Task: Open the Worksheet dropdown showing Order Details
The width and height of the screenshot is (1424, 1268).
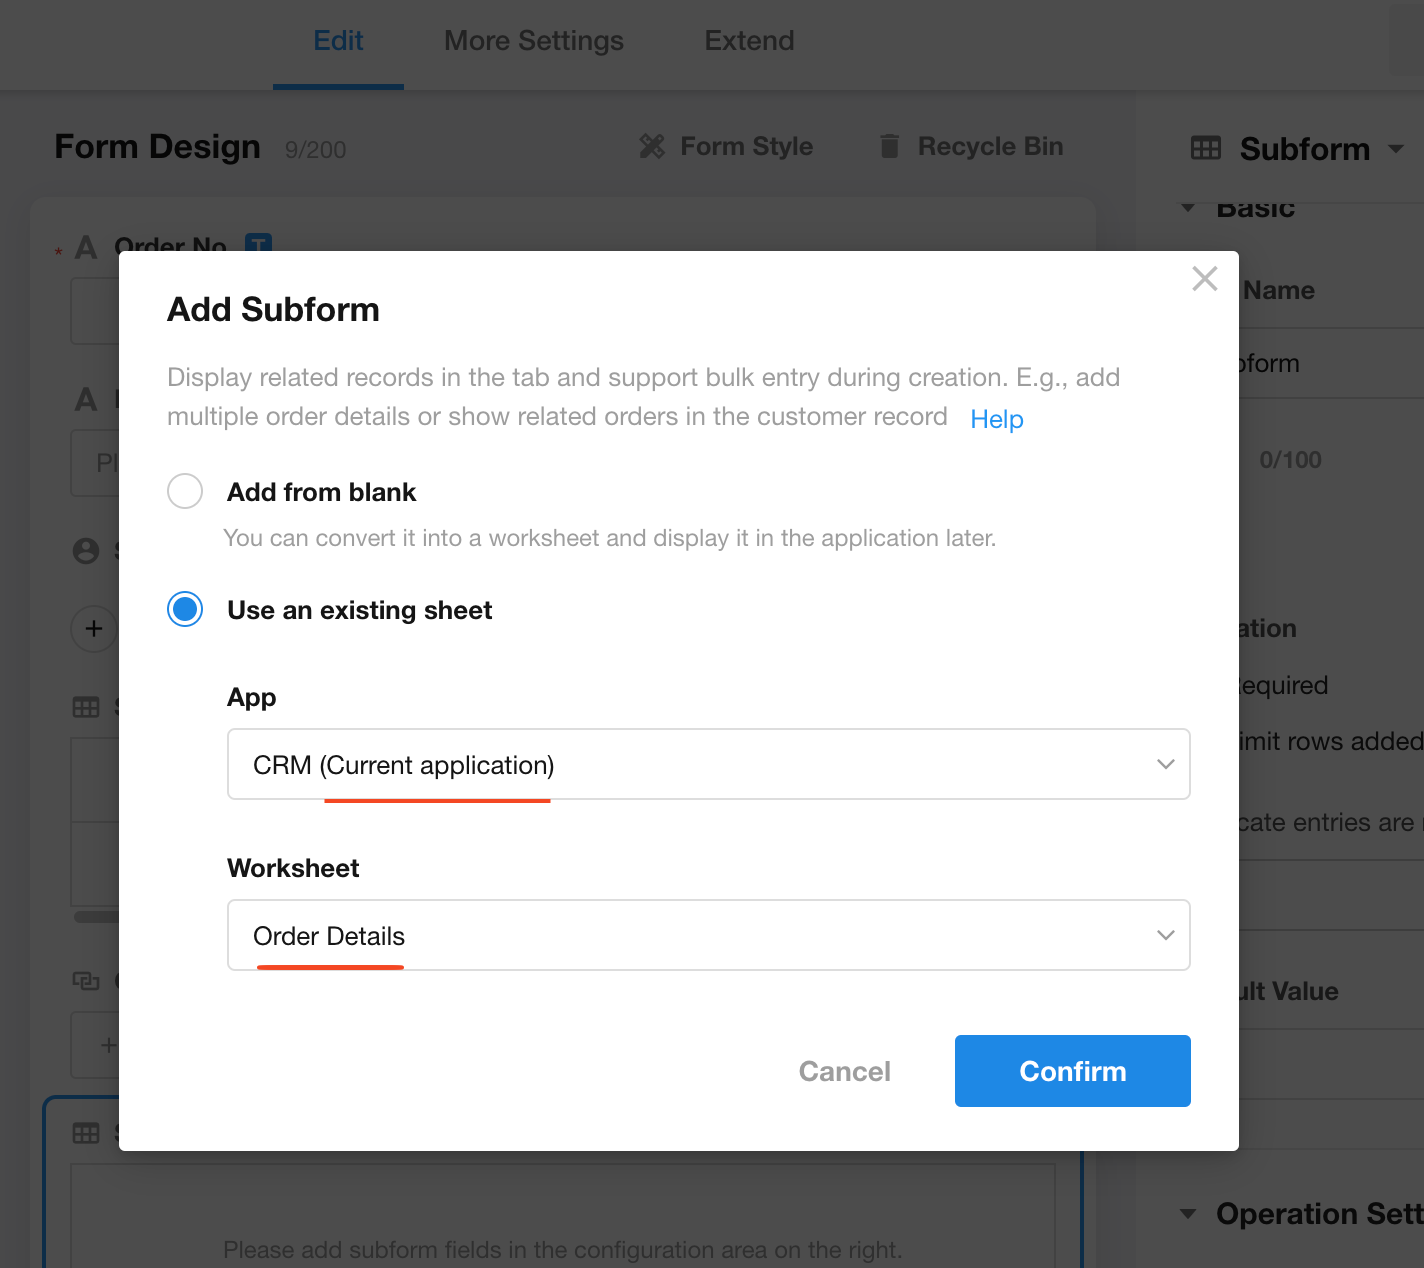Action: coord(708,935)
